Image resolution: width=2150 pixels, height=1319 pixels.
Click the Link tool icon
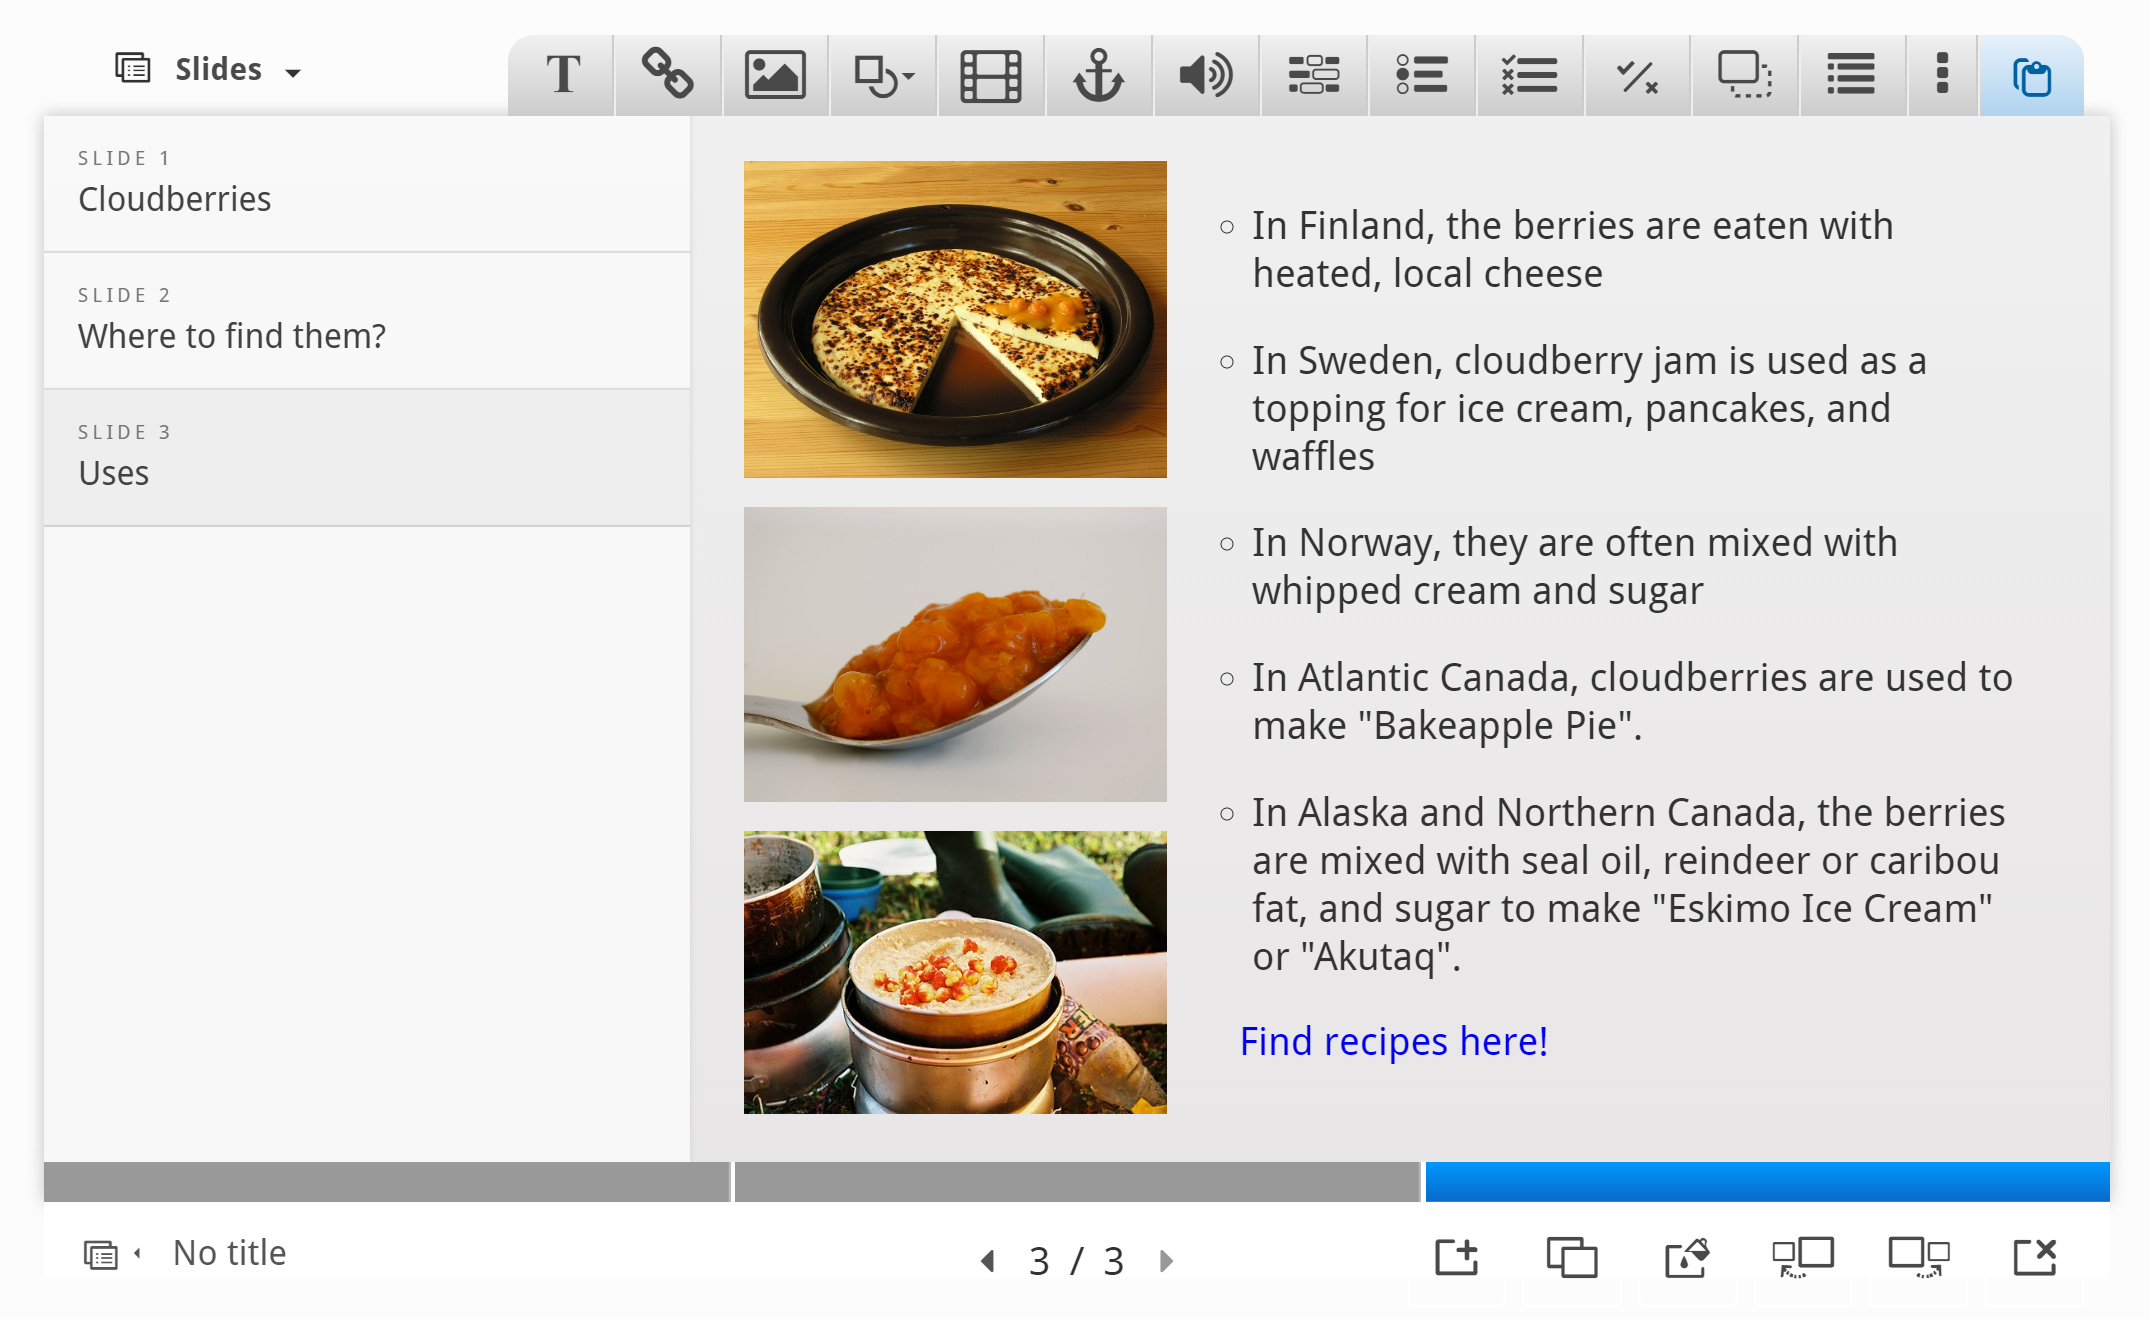[x=668, y=75]
